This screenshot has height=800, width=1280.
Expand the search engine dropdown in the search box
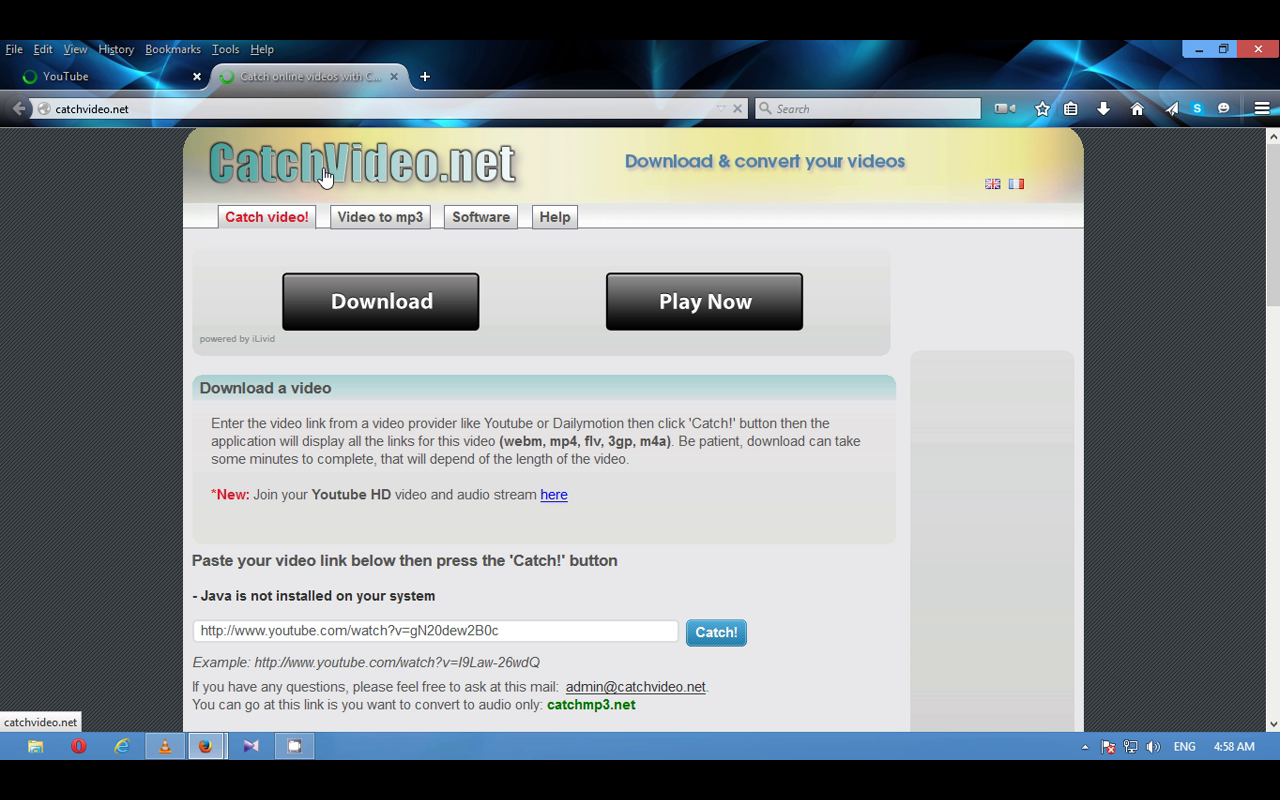tap(764, 107)
